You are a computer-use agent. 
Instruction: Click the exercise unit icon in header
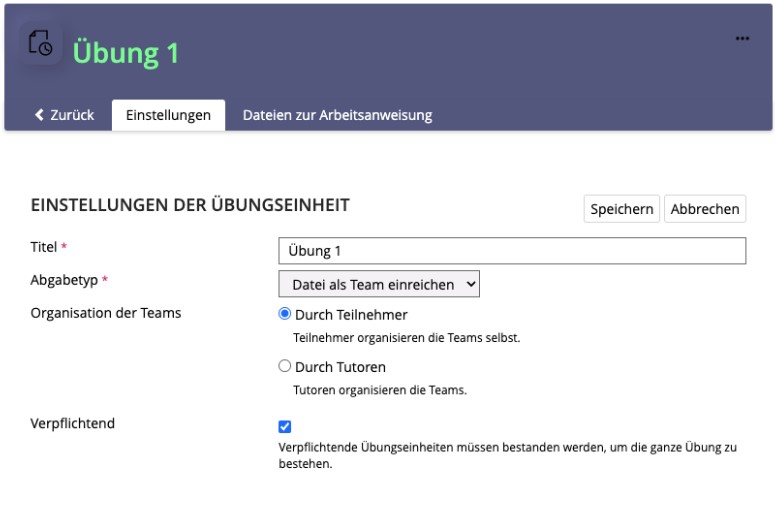pos(41,46)
